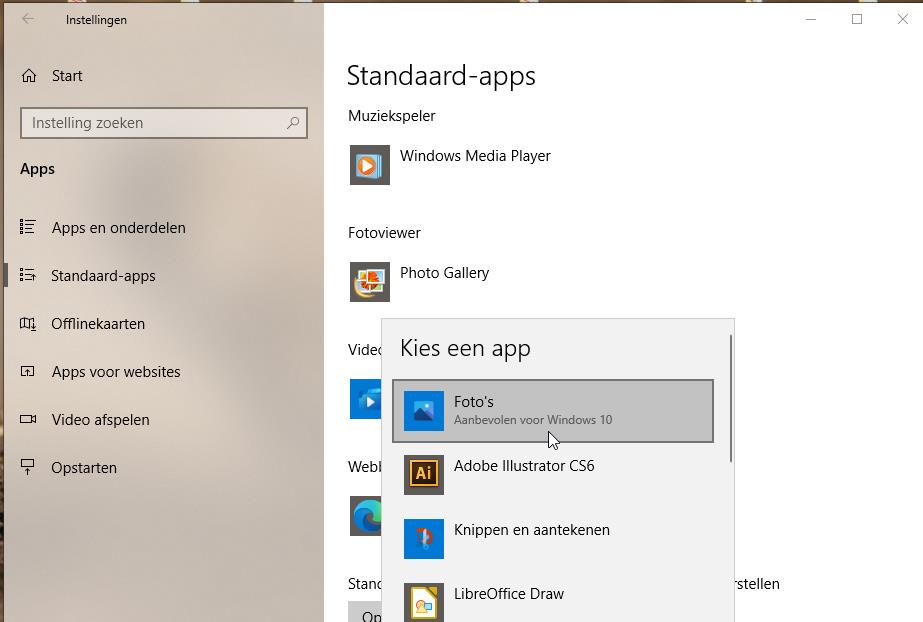Change the Muziekspeler default Windows Media Player
The height and width of the screenshot is (622, 923).
click(x=475, y=156)
